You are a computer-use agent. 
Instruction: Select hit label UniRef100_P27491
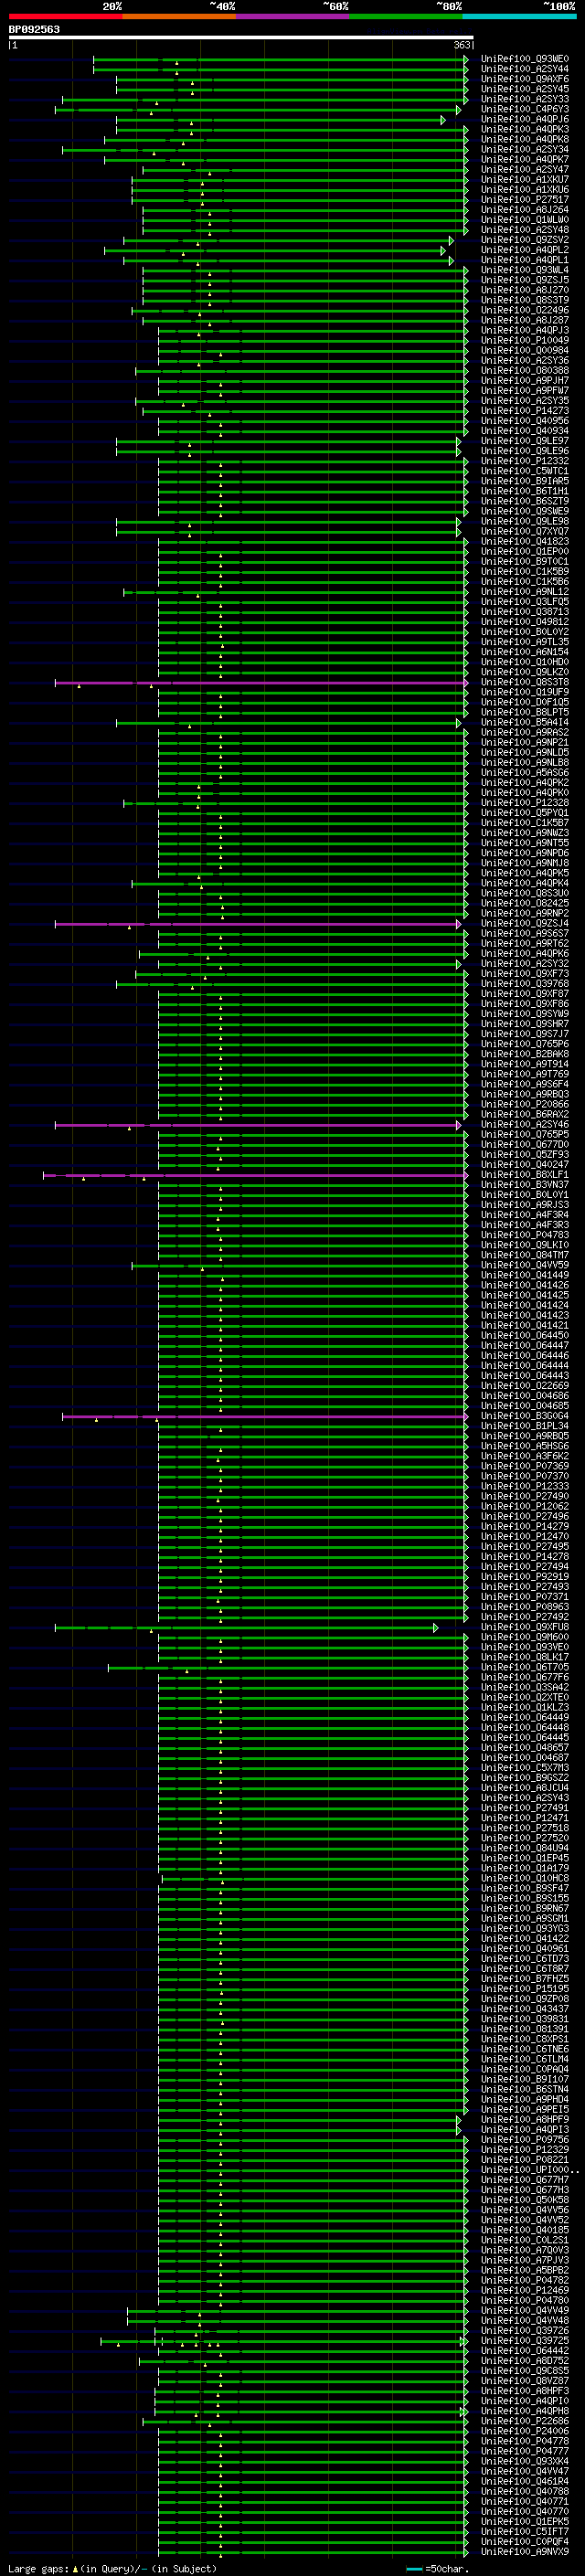524,1808
